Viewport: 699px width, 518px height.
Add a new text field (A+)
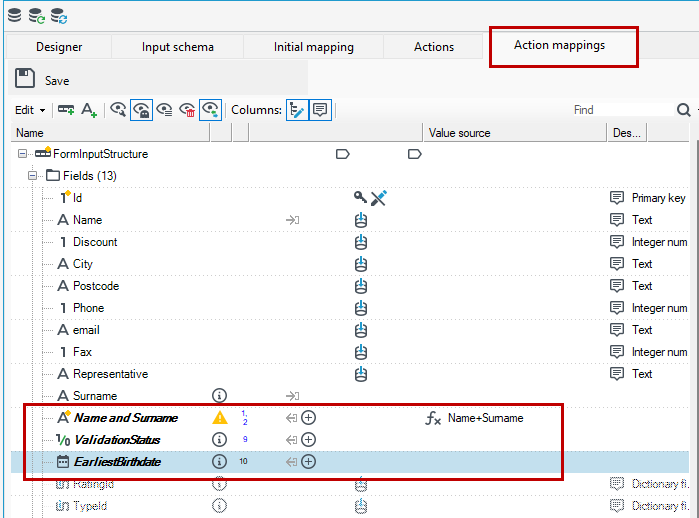pos(89,110)
